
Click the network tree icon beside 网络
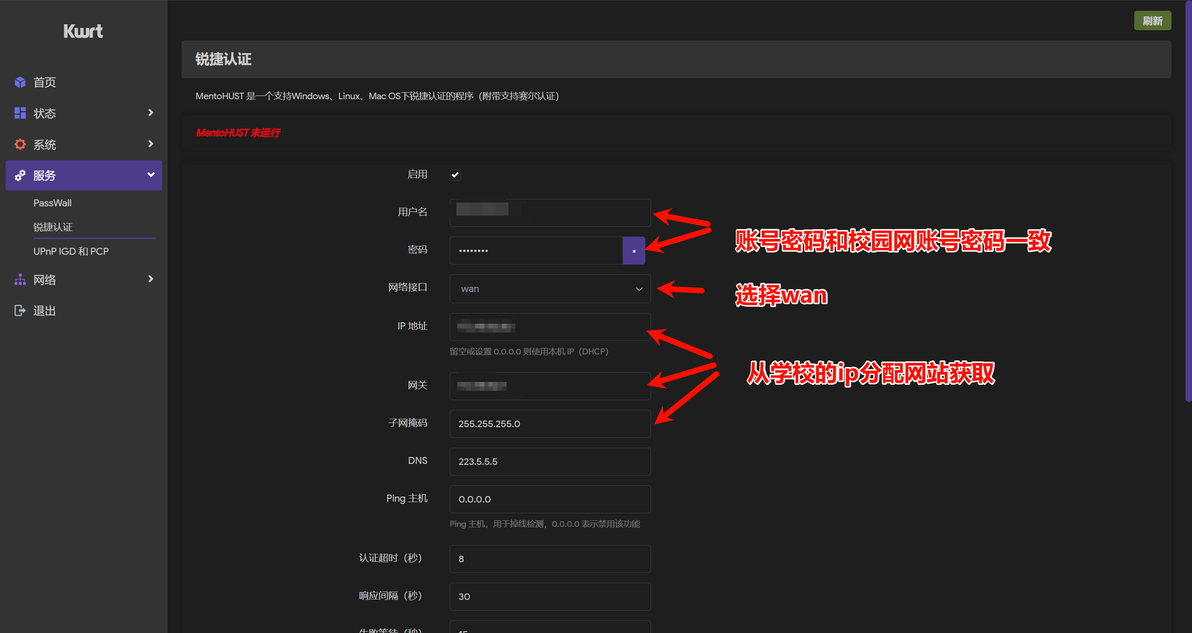[21, 280]
